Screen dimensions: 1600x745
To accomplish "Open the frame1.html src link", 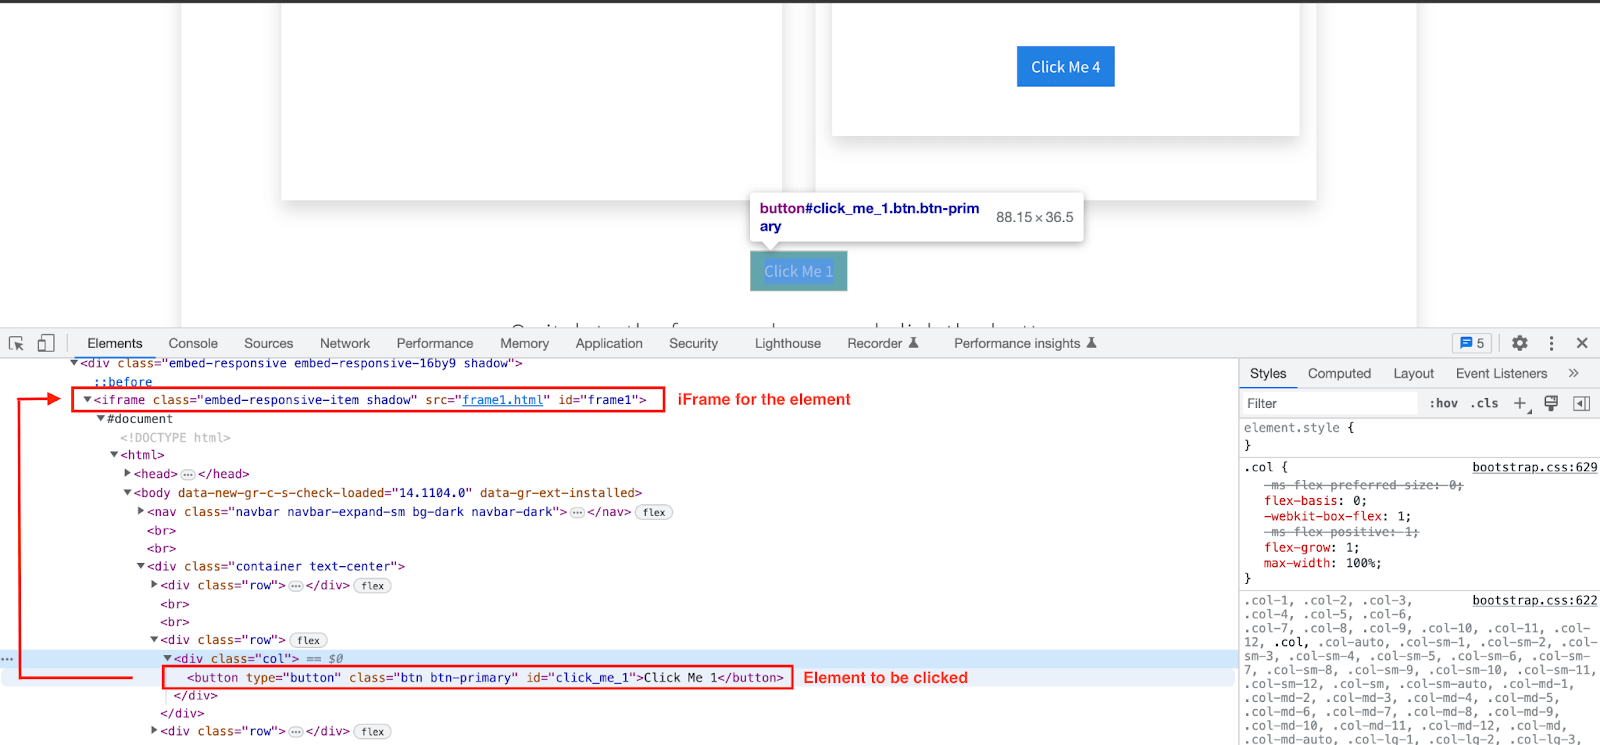I will coord(502,400).
